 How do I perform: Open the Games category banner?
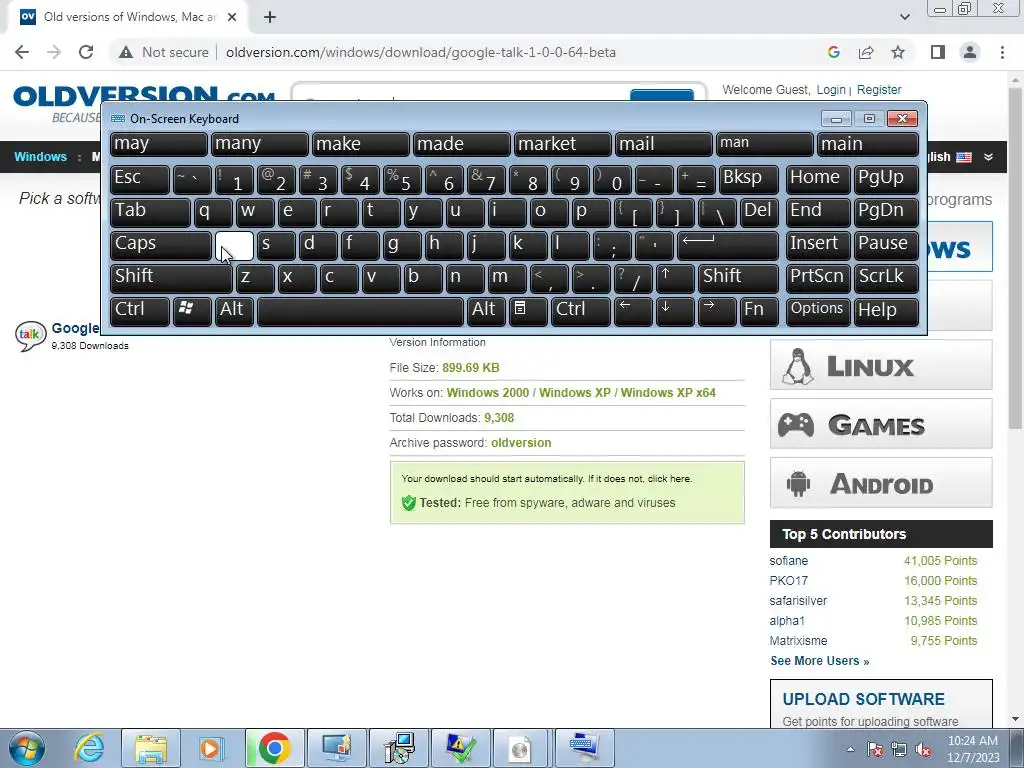(x=881, y=424)
